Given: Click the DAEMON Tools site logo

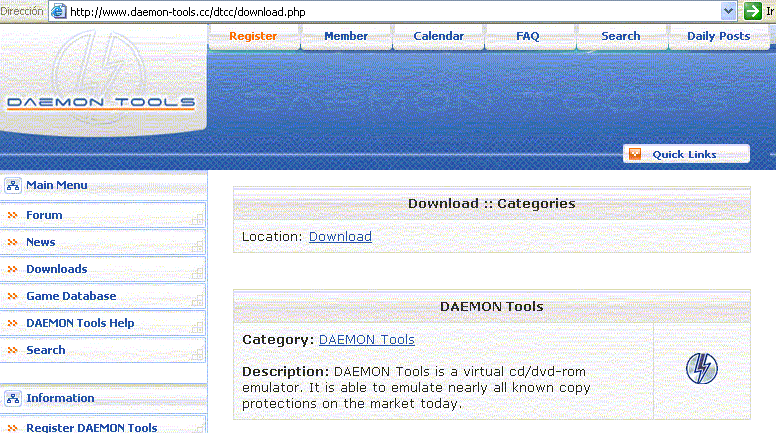Looking at the screenshot, I should point(101,79).
